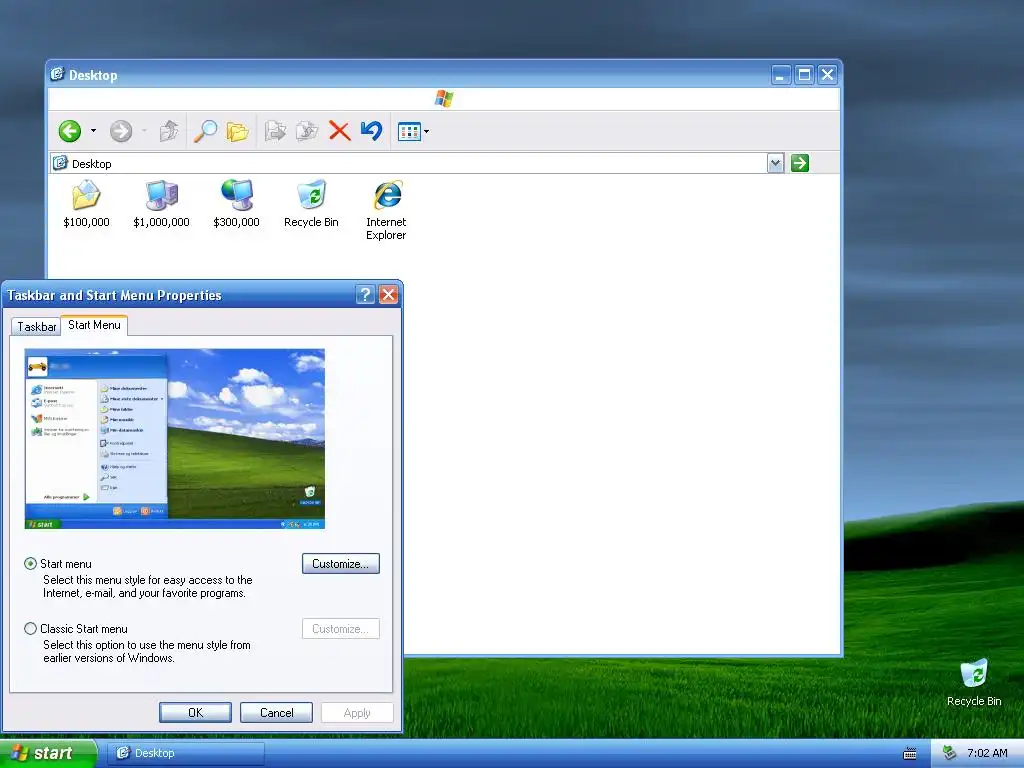The height and width of the screenshot is (768, 1024).
Task: Expand the Views dropdown arrow
Action: 426,132
